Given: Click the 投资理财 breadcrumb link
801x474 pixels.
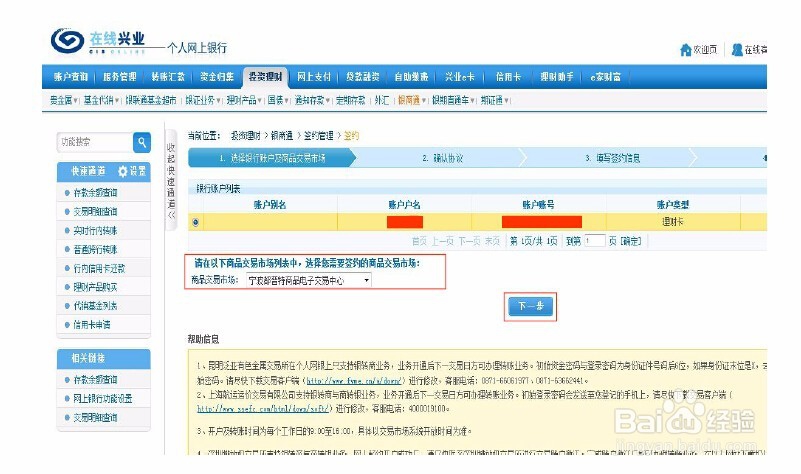Looking at the screenshot, I should pos(245,136).
